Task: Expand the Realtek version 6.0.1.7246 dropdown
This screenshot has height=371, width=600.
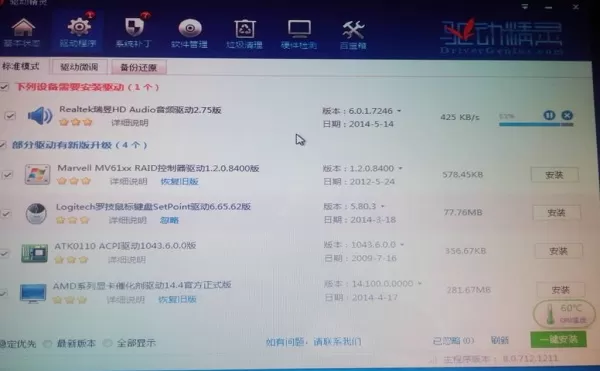Action: click(x=399, y=111)
